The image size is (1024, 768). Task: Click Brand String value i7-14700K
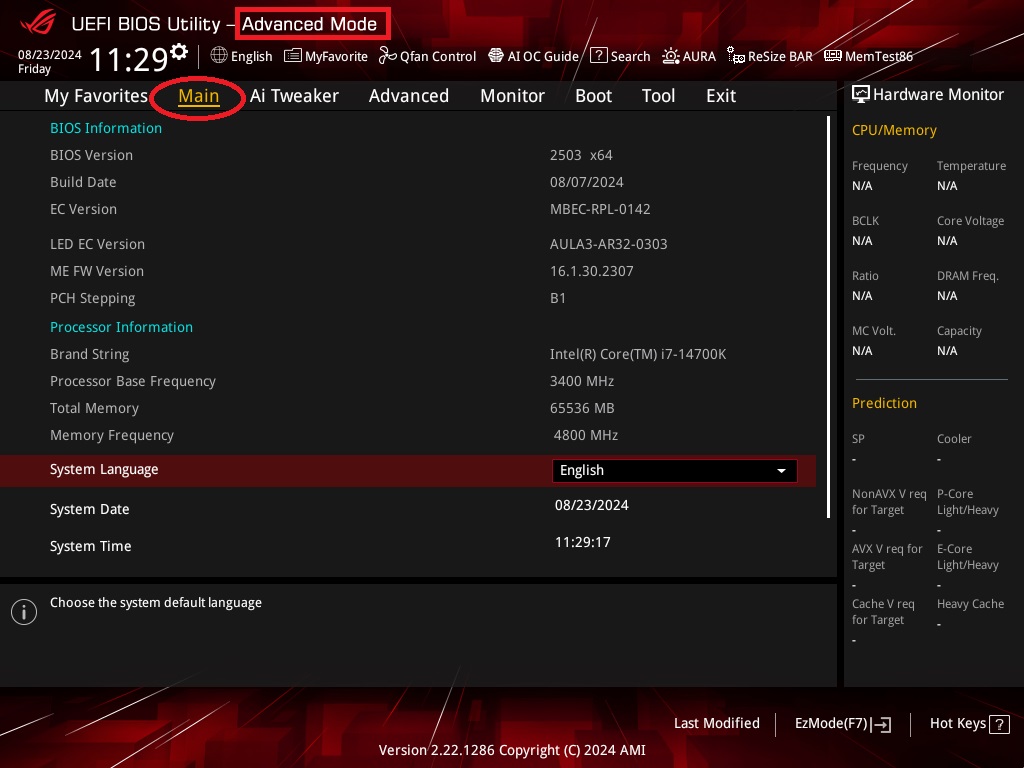(638, 354)
